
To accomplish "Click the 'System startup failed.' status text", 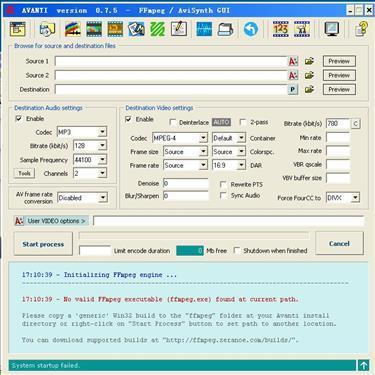I will 46,365.
